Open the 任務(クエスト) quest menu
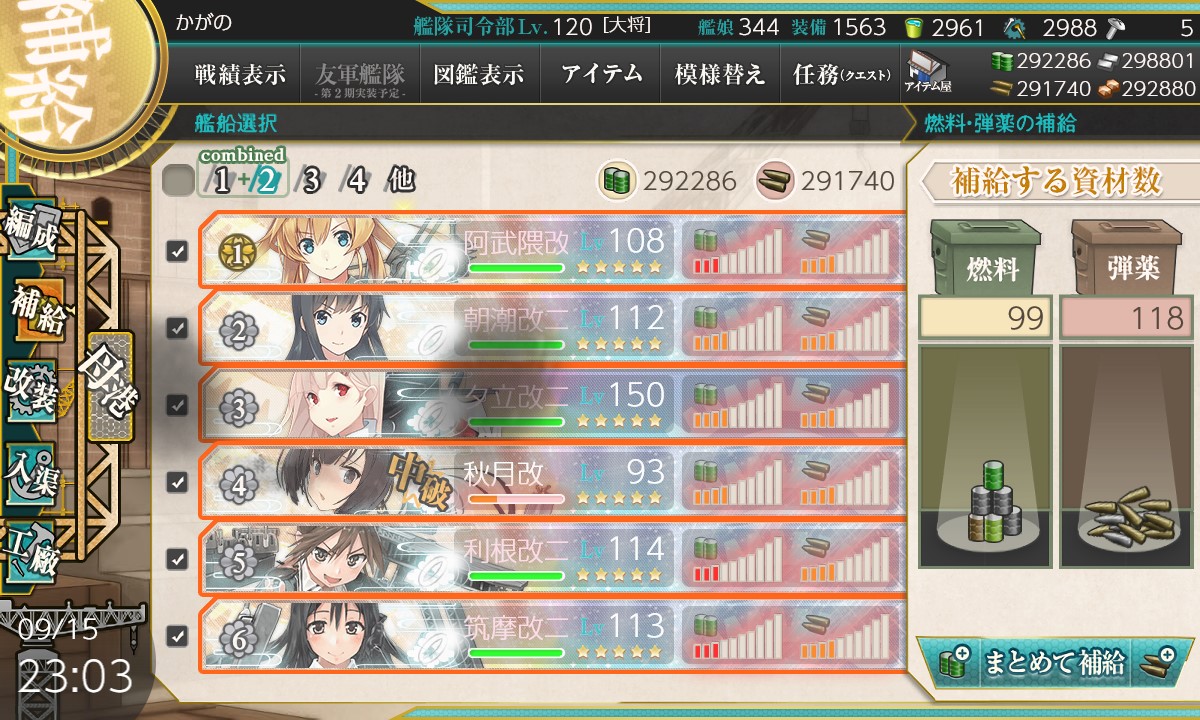 tap(841, 74)
